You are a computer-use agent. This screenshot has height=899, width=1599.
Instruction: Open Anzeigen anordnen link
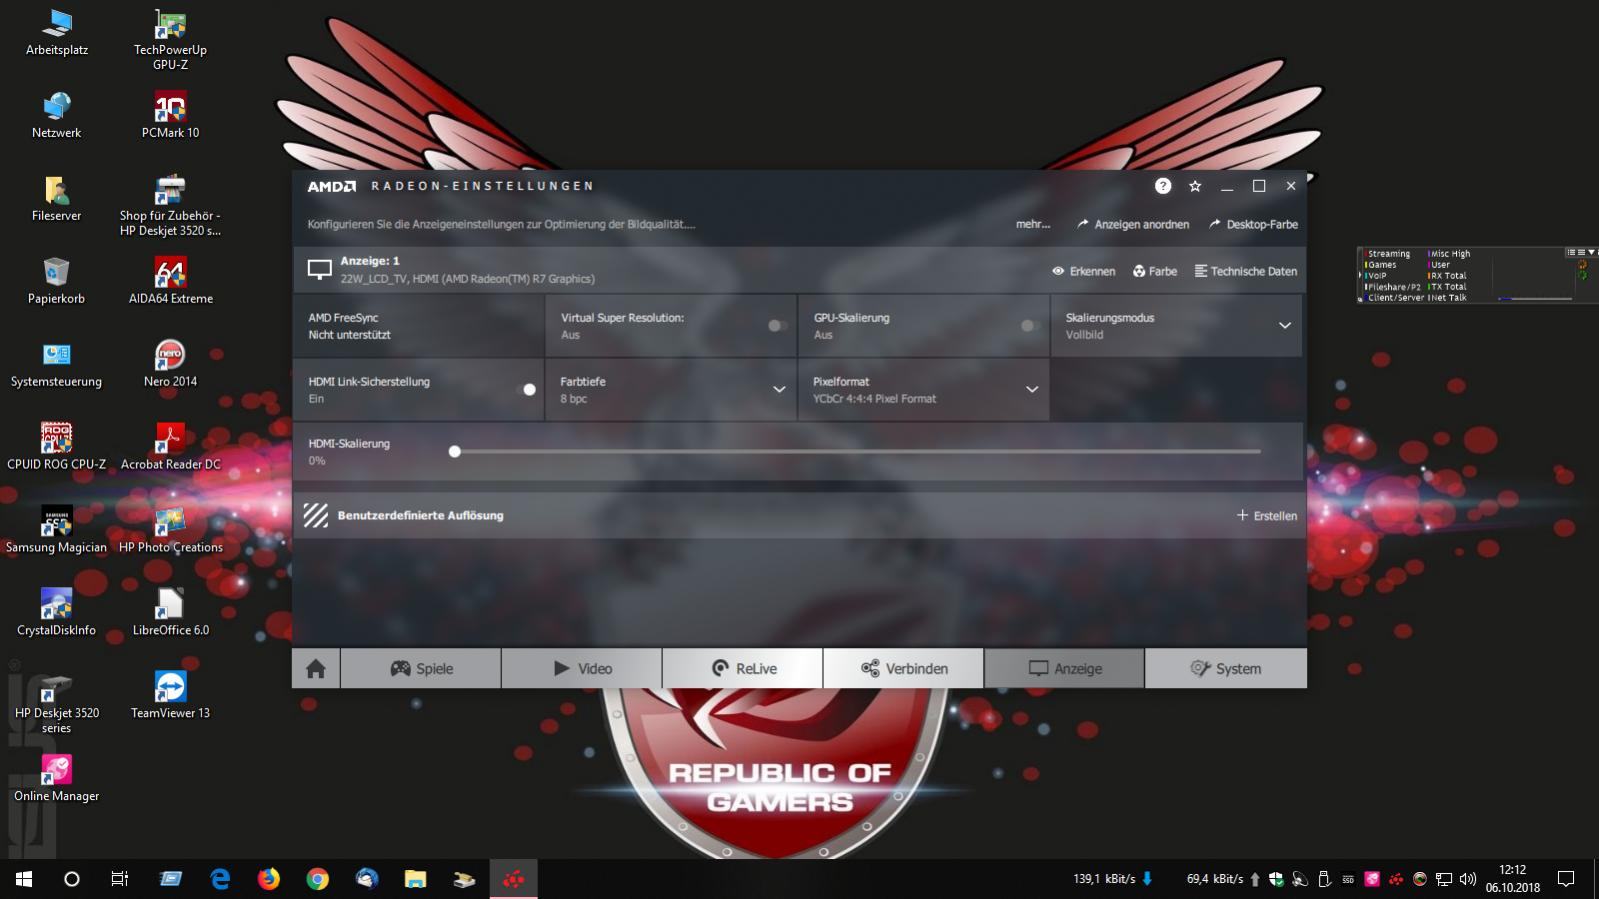[1133, 224]
